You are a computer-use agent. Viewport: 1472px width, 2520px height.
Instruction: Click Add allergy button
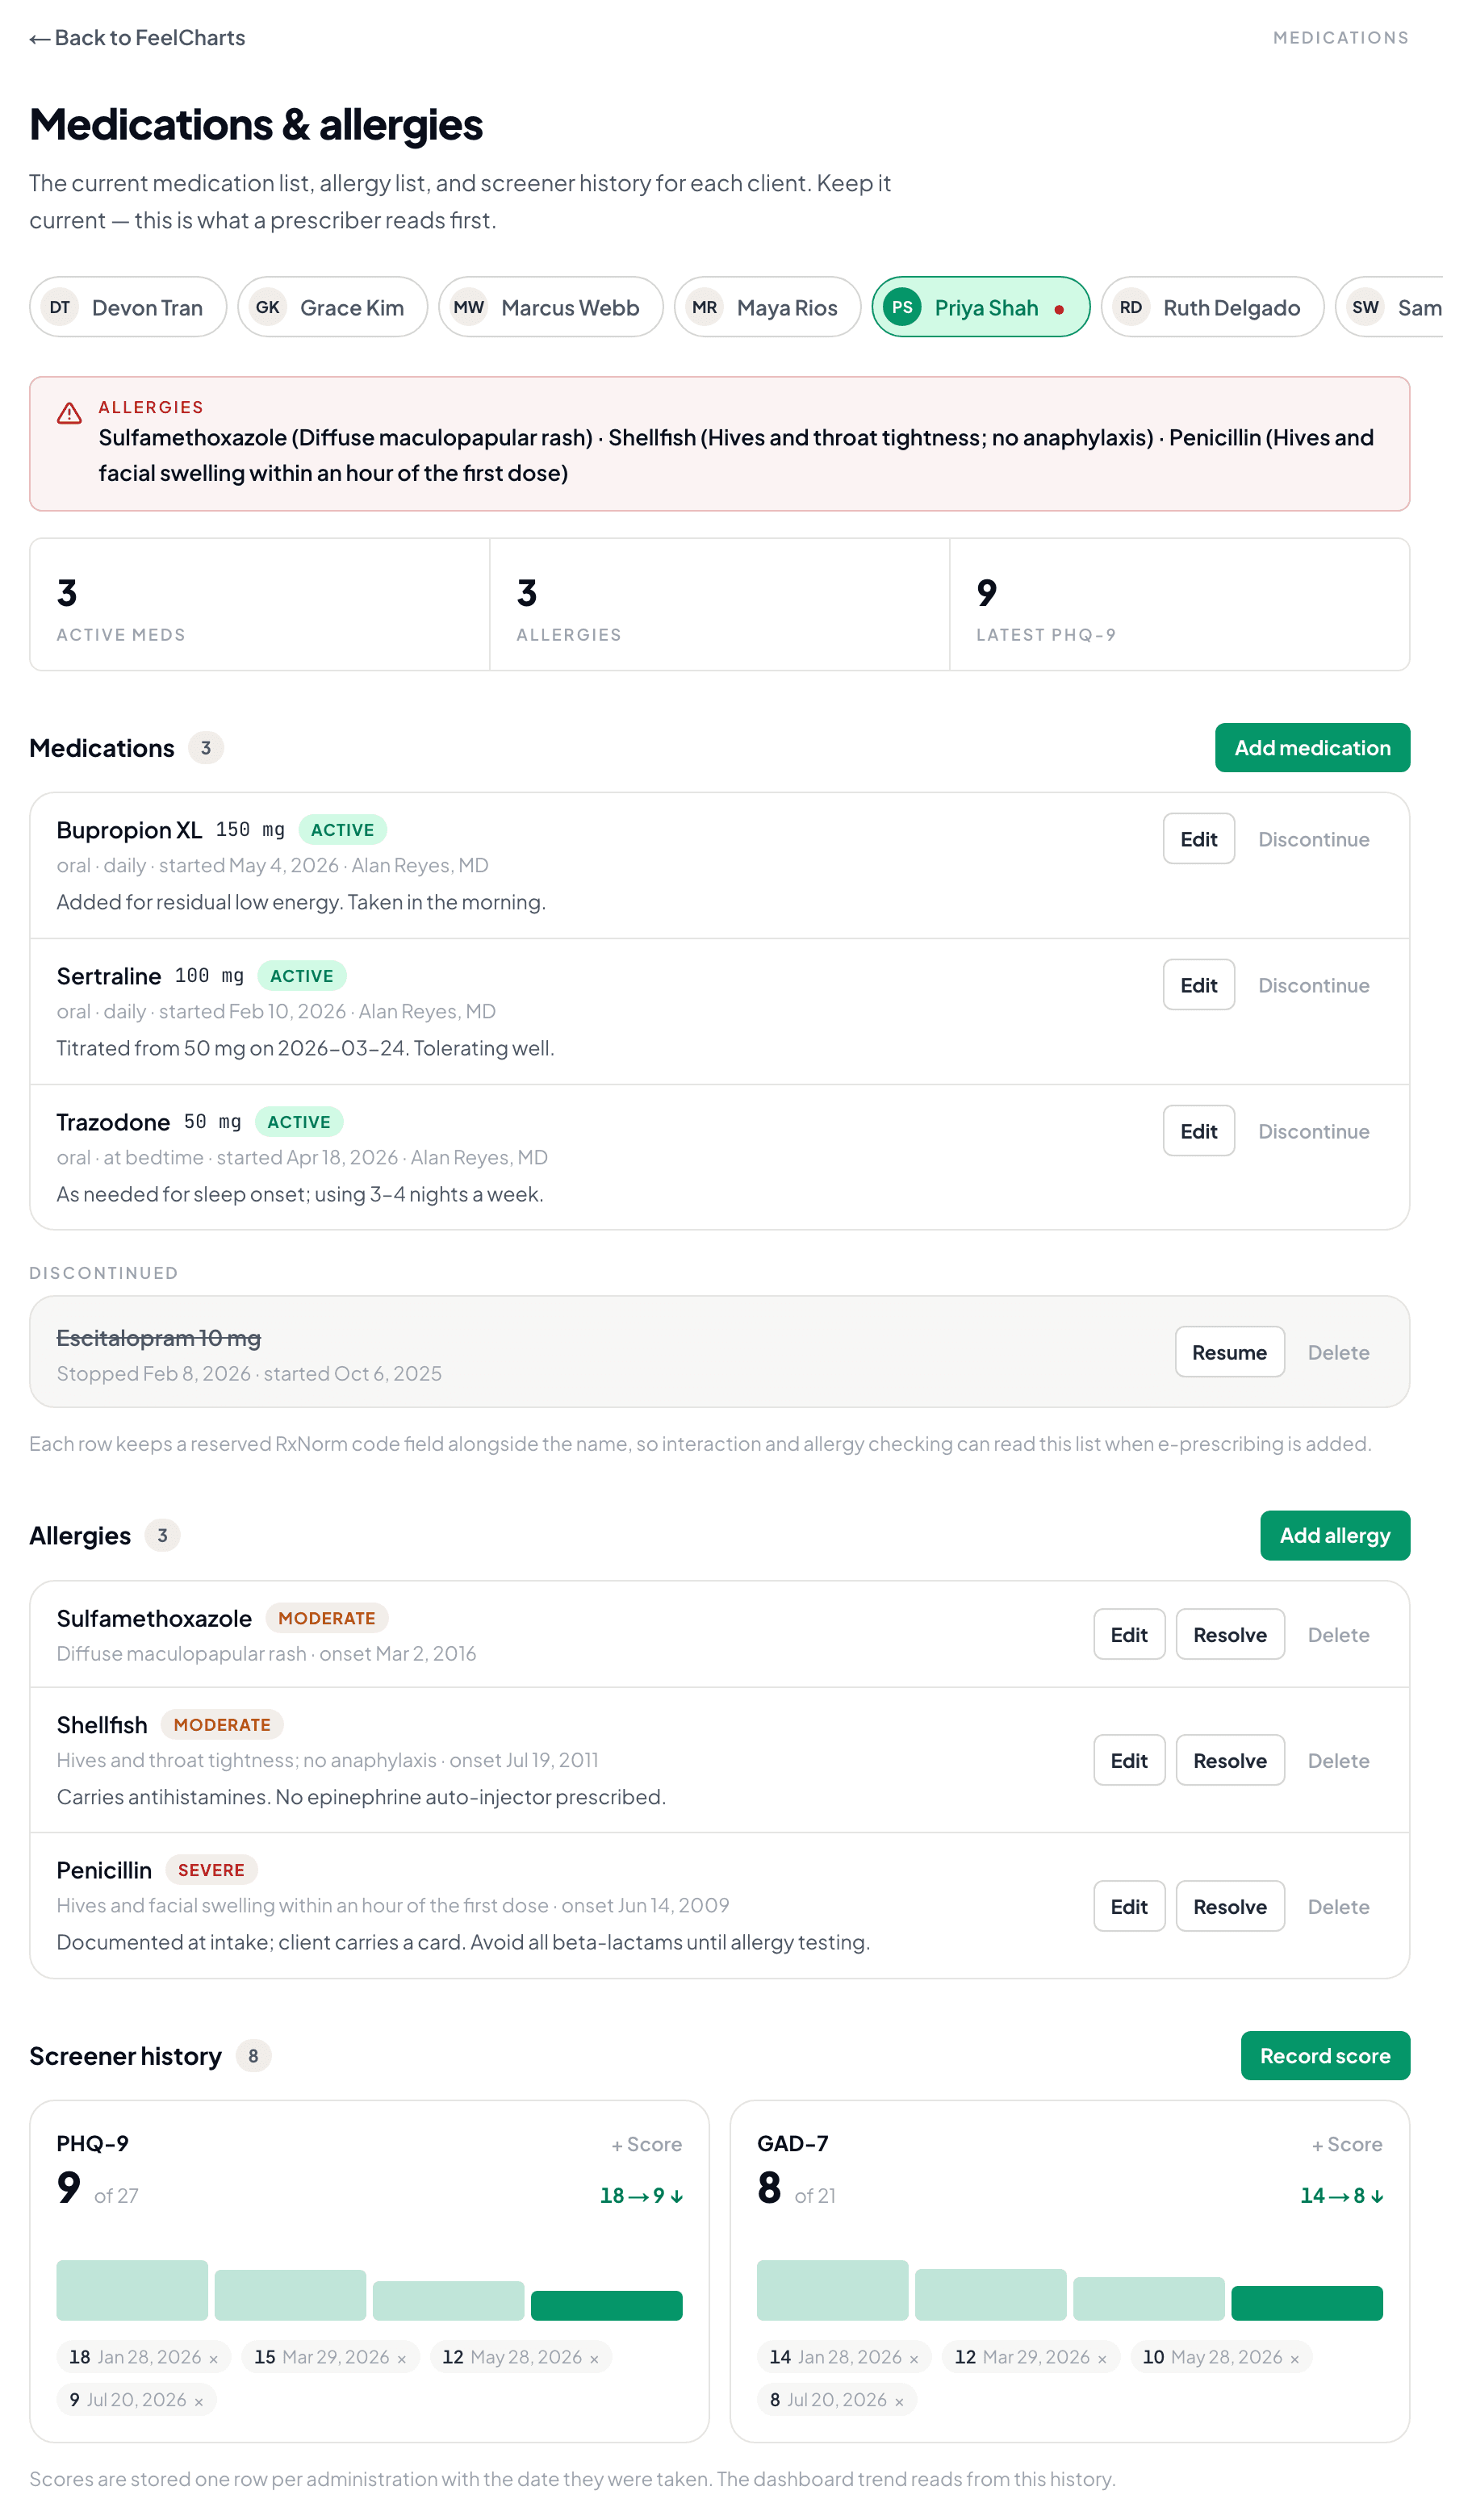point(1334,1535)
